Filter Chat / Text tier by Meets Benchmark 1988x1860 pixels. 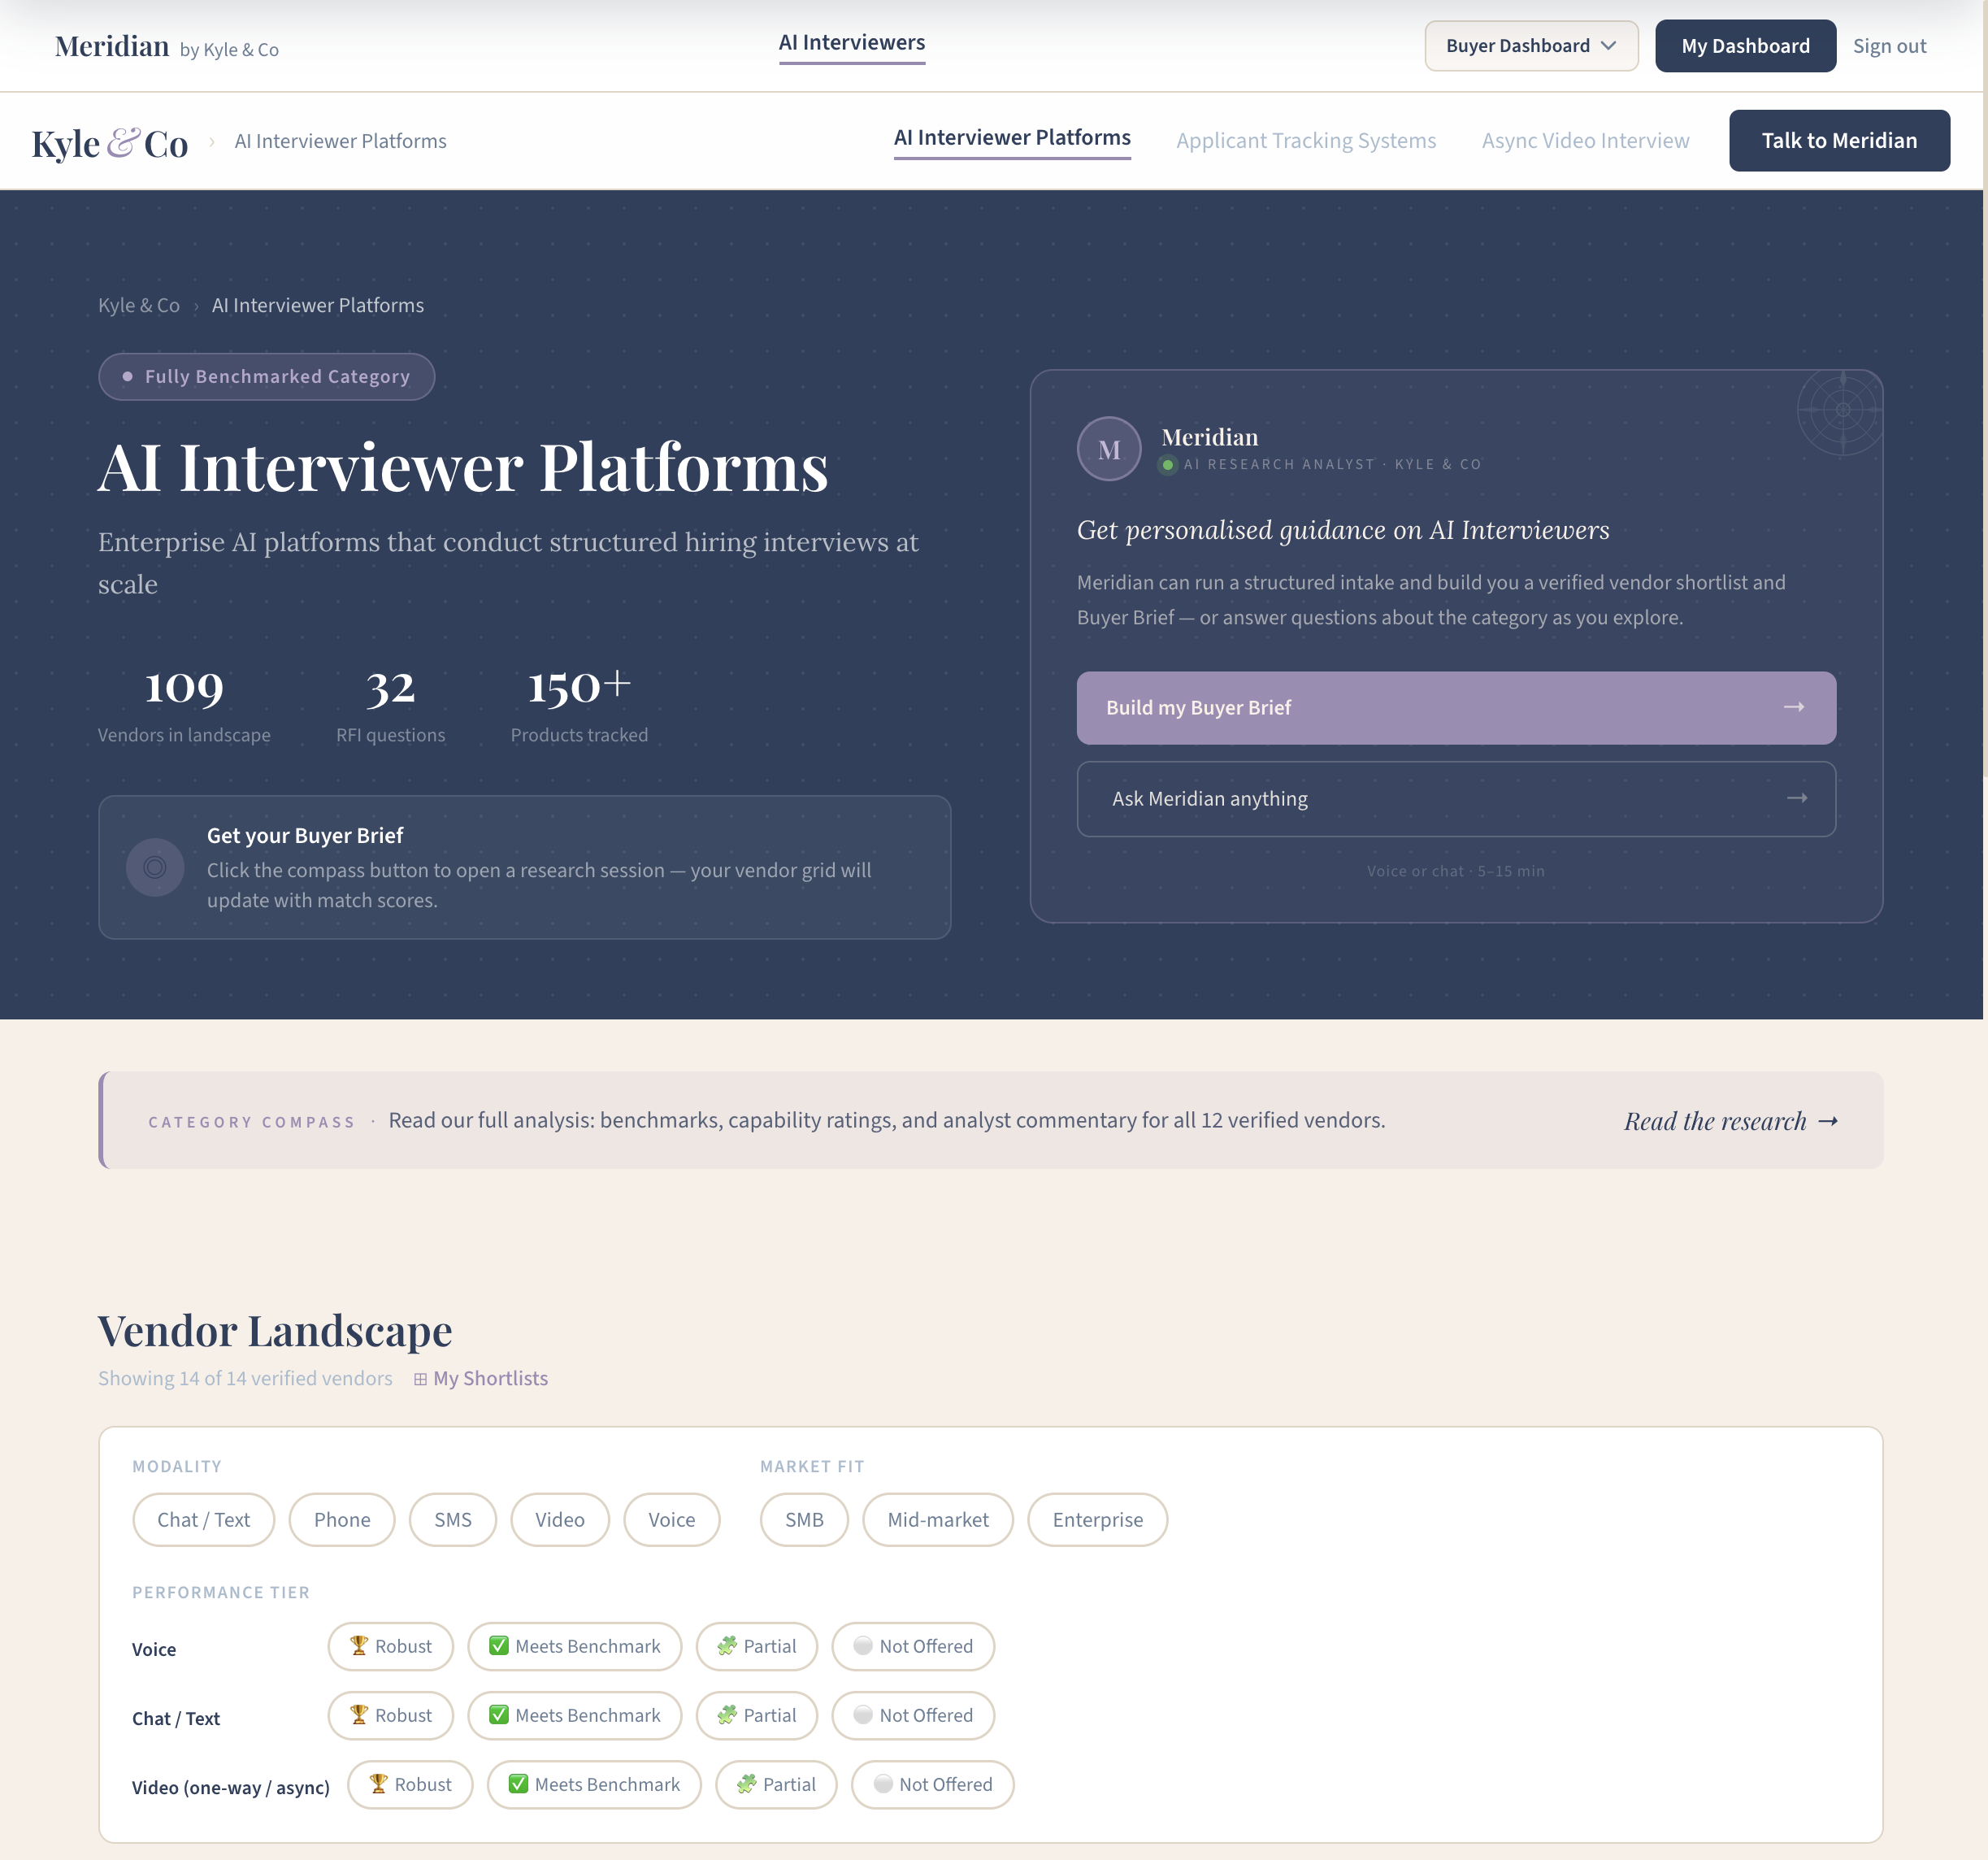(x=575, y=1715)
